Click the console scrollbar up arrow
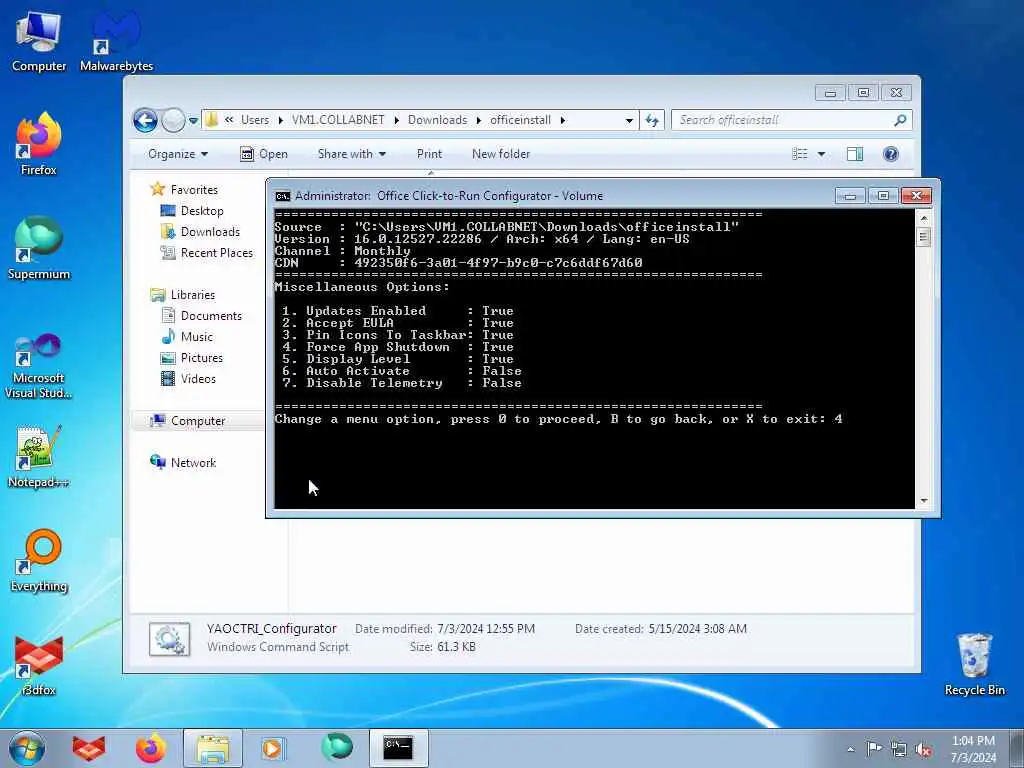Screen dimensions: 1024x768 [x=923, y=218]
